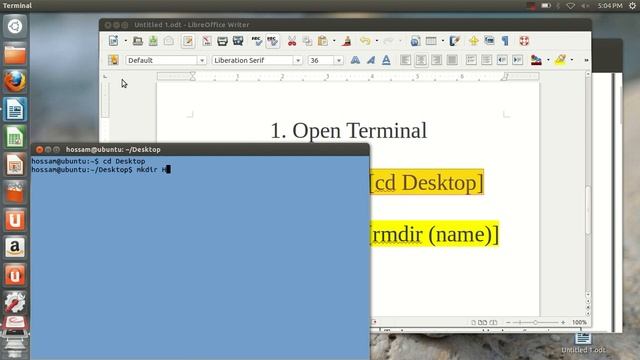Viewport: 640px width, 360px height.
Task: Click the Export as PDF icon
Action: pyautogui.click(x=207, y=41)
